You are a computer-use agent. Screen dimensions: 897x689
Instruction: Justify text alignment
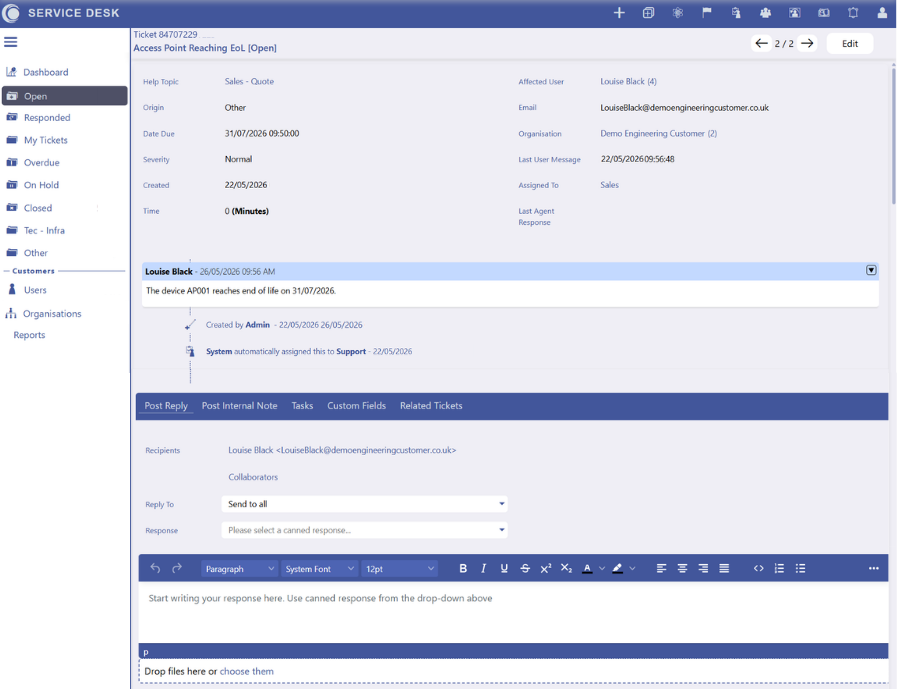[x=724, y=568]
